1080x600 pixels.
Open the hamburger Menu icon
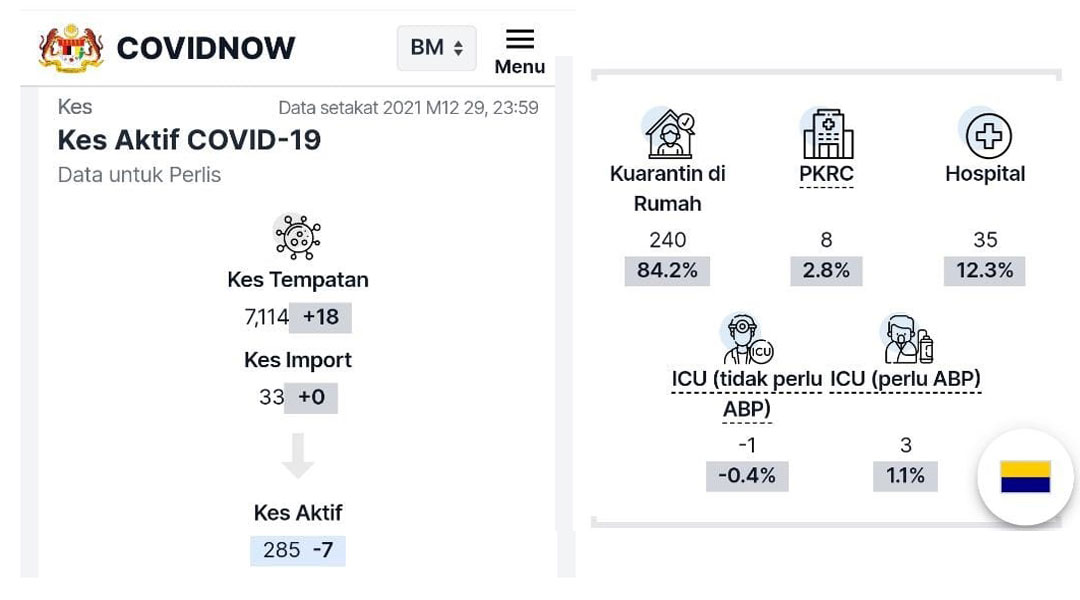point(520,39)
